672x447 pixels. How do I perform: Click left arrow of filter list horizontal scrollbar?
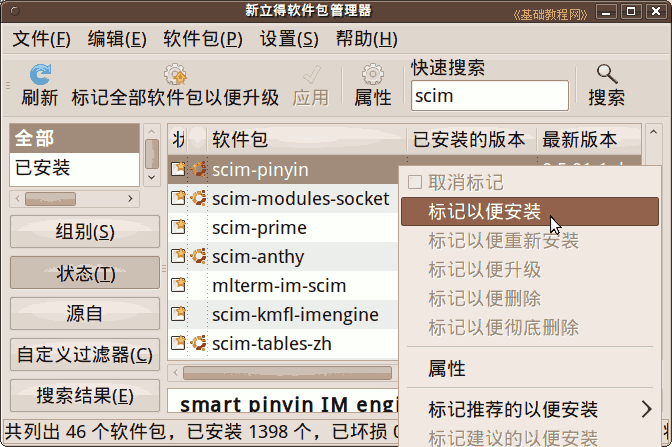tap(18, 198)
